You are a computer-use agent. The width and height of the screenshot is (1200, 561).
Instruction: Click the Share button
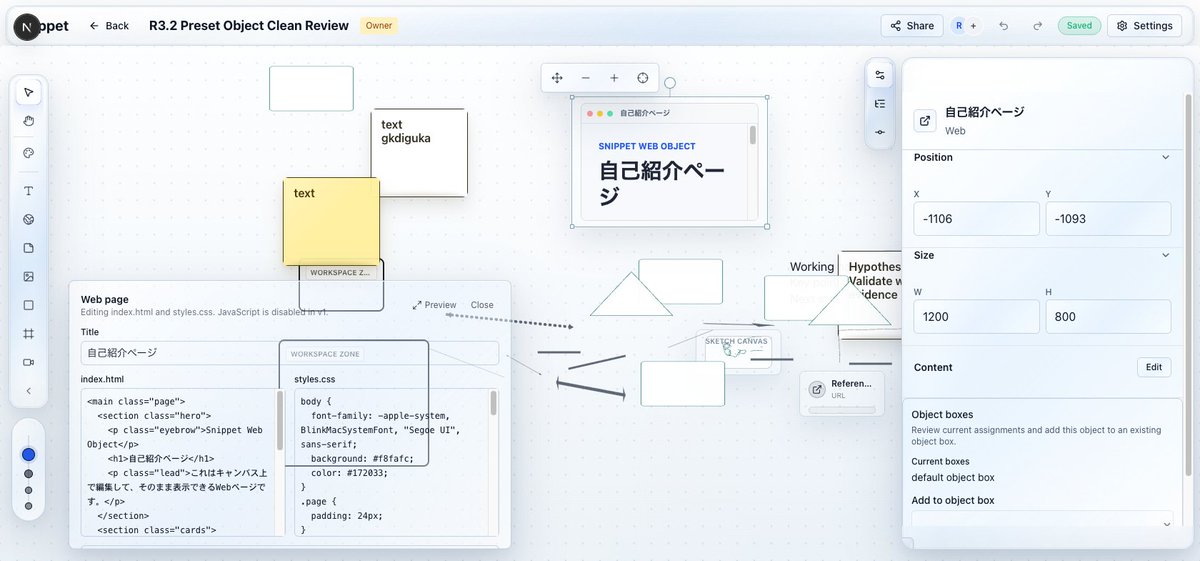pos(912,26)
